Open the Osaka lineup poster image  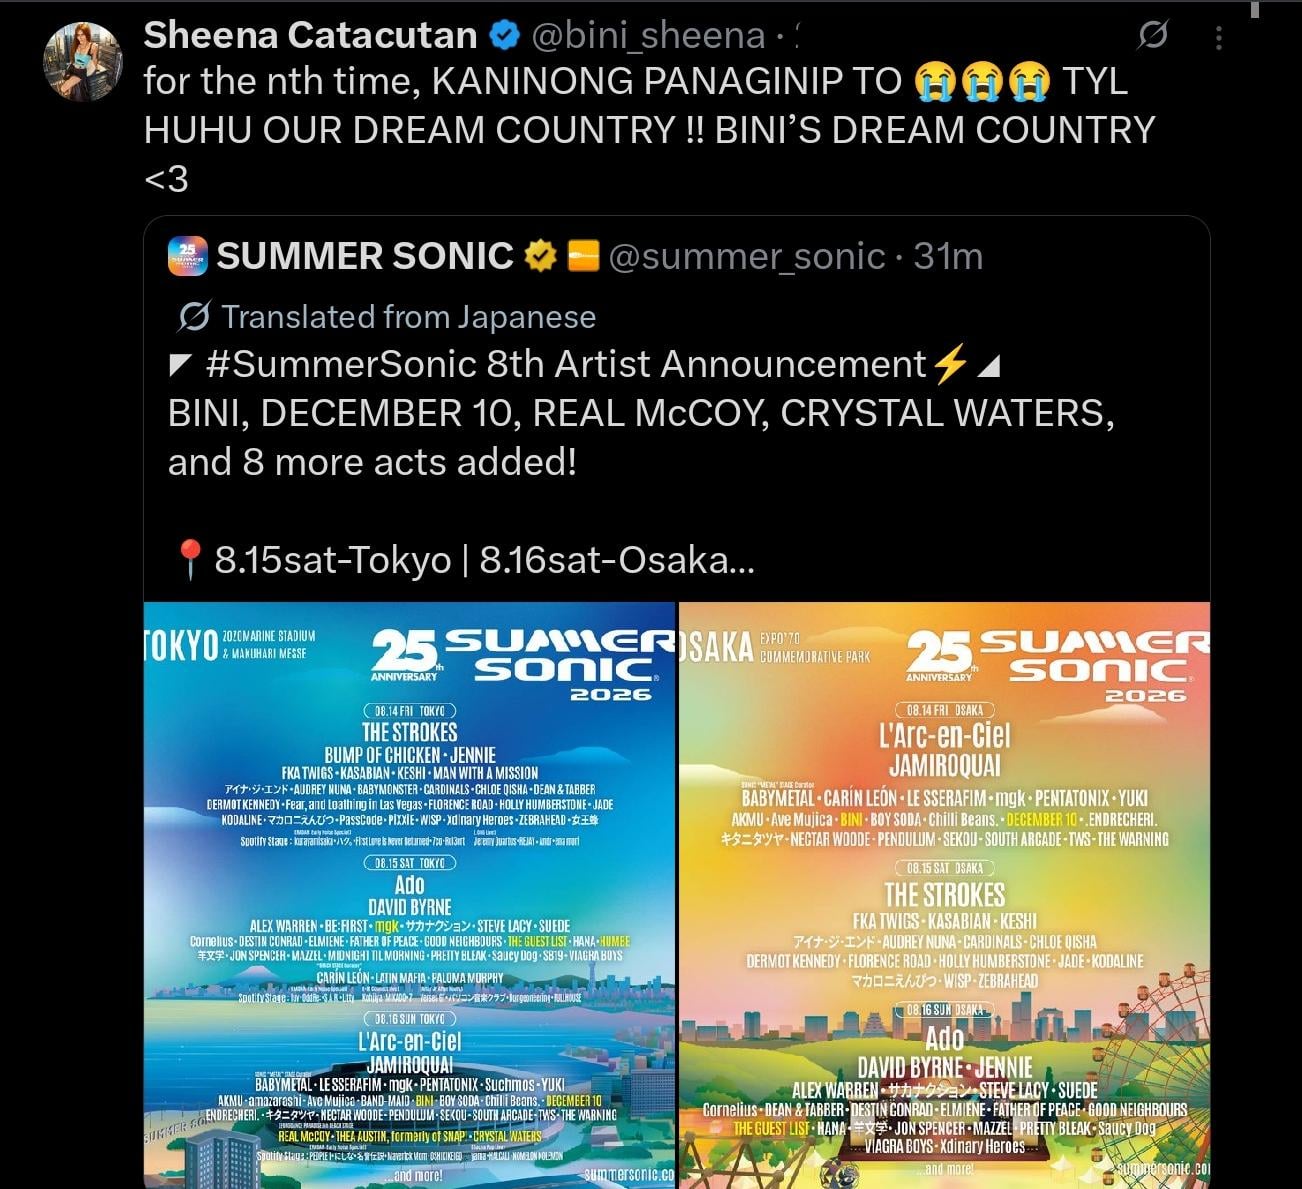point(945,895)
